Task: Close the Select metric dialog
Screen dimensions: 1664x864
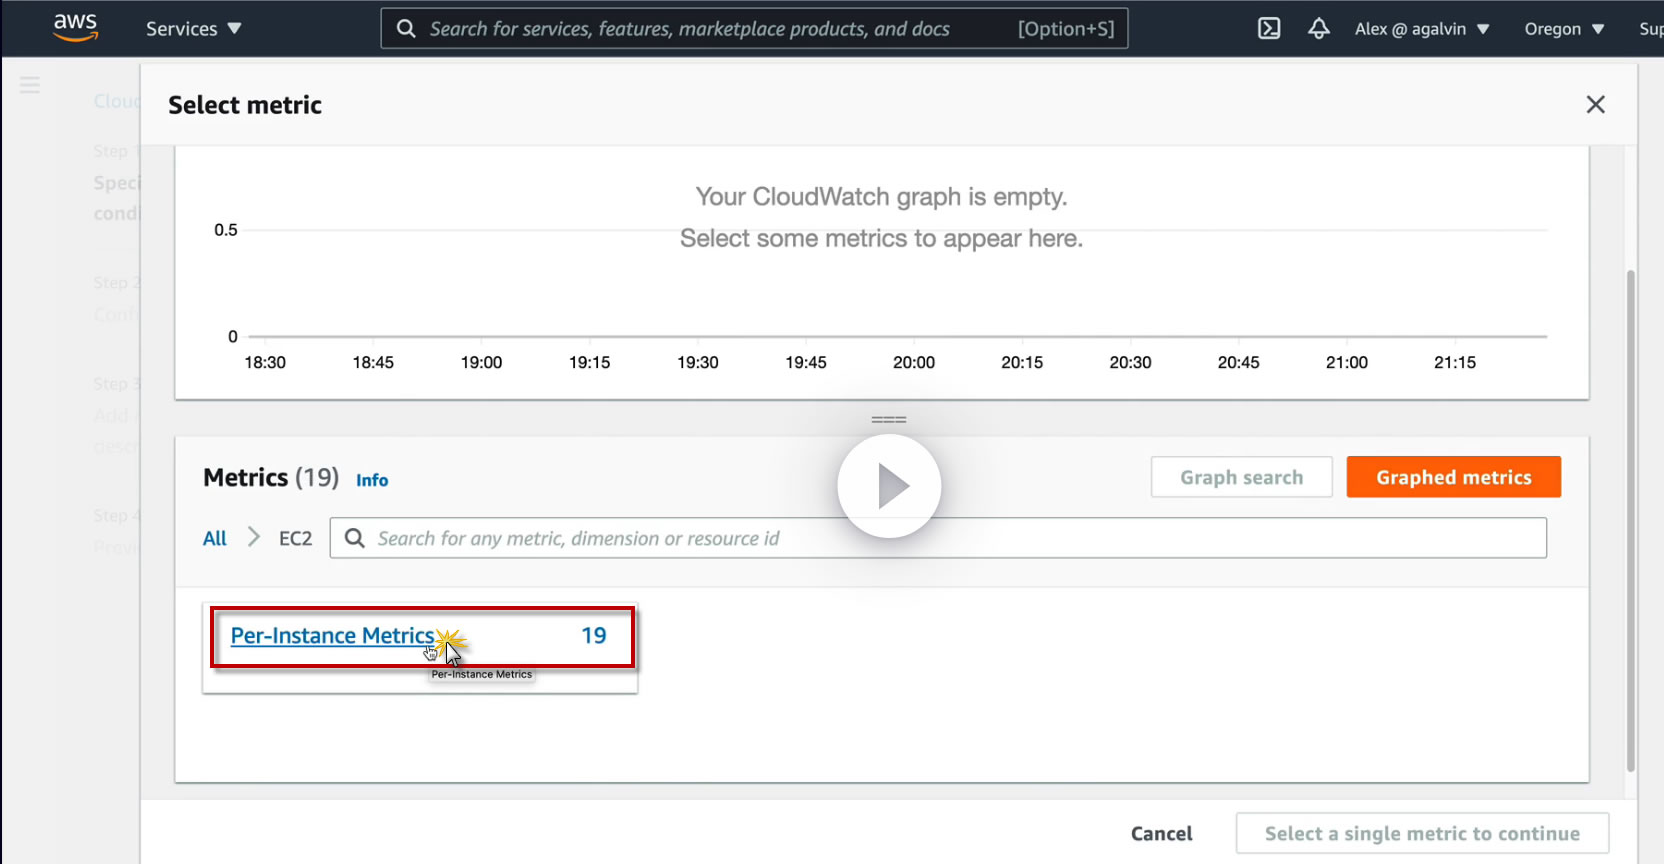Action: pos(1595,105)
